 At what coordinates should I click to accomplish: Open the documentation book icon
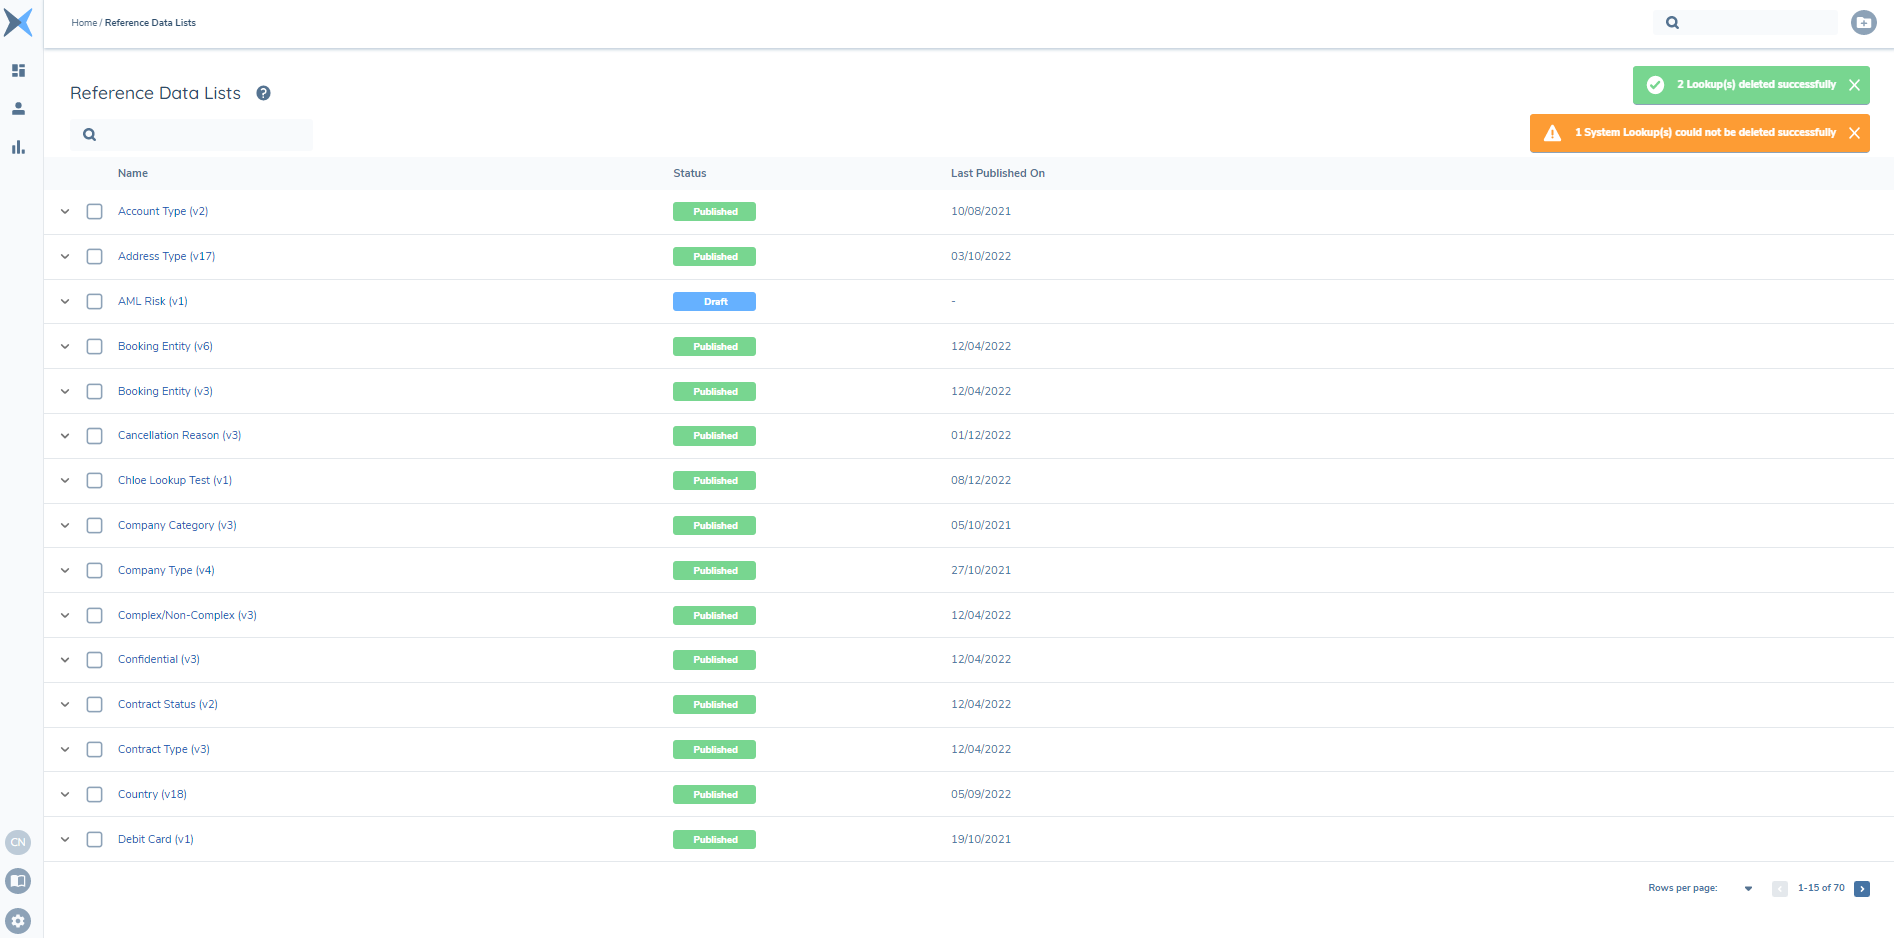point(18,881)
